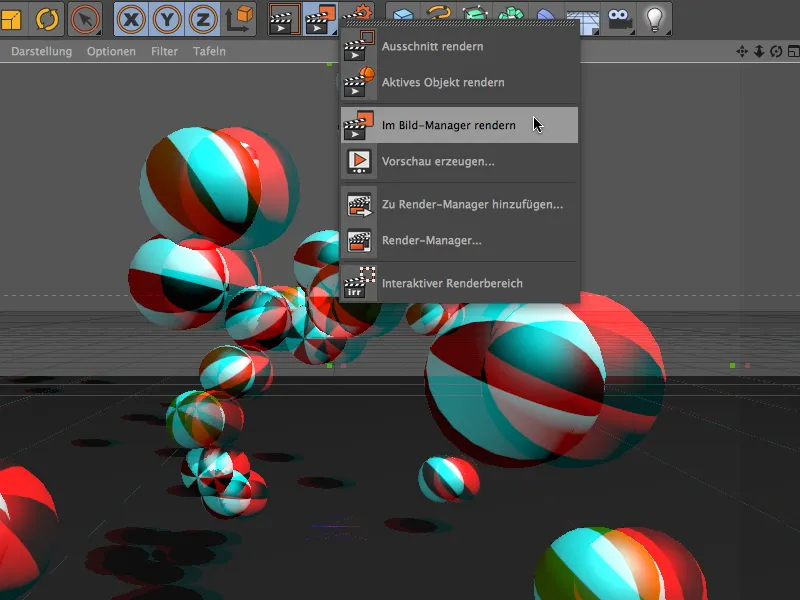Screen dimensions: 800x600
Task: Click the irr Interaktiver Renderbereich icon
Action: [359, 283]
